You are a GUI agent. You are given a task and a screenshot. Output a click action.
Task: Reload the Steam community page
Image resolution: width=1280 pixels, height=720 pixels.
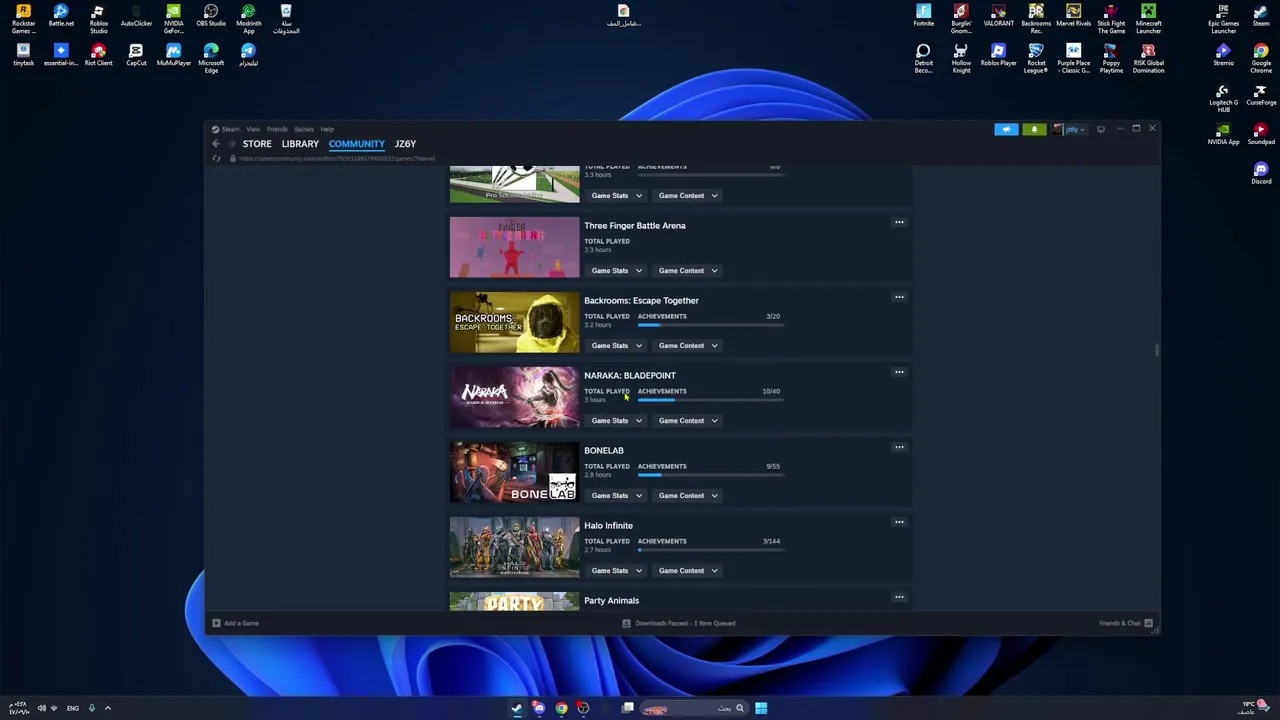click(216, 159)
